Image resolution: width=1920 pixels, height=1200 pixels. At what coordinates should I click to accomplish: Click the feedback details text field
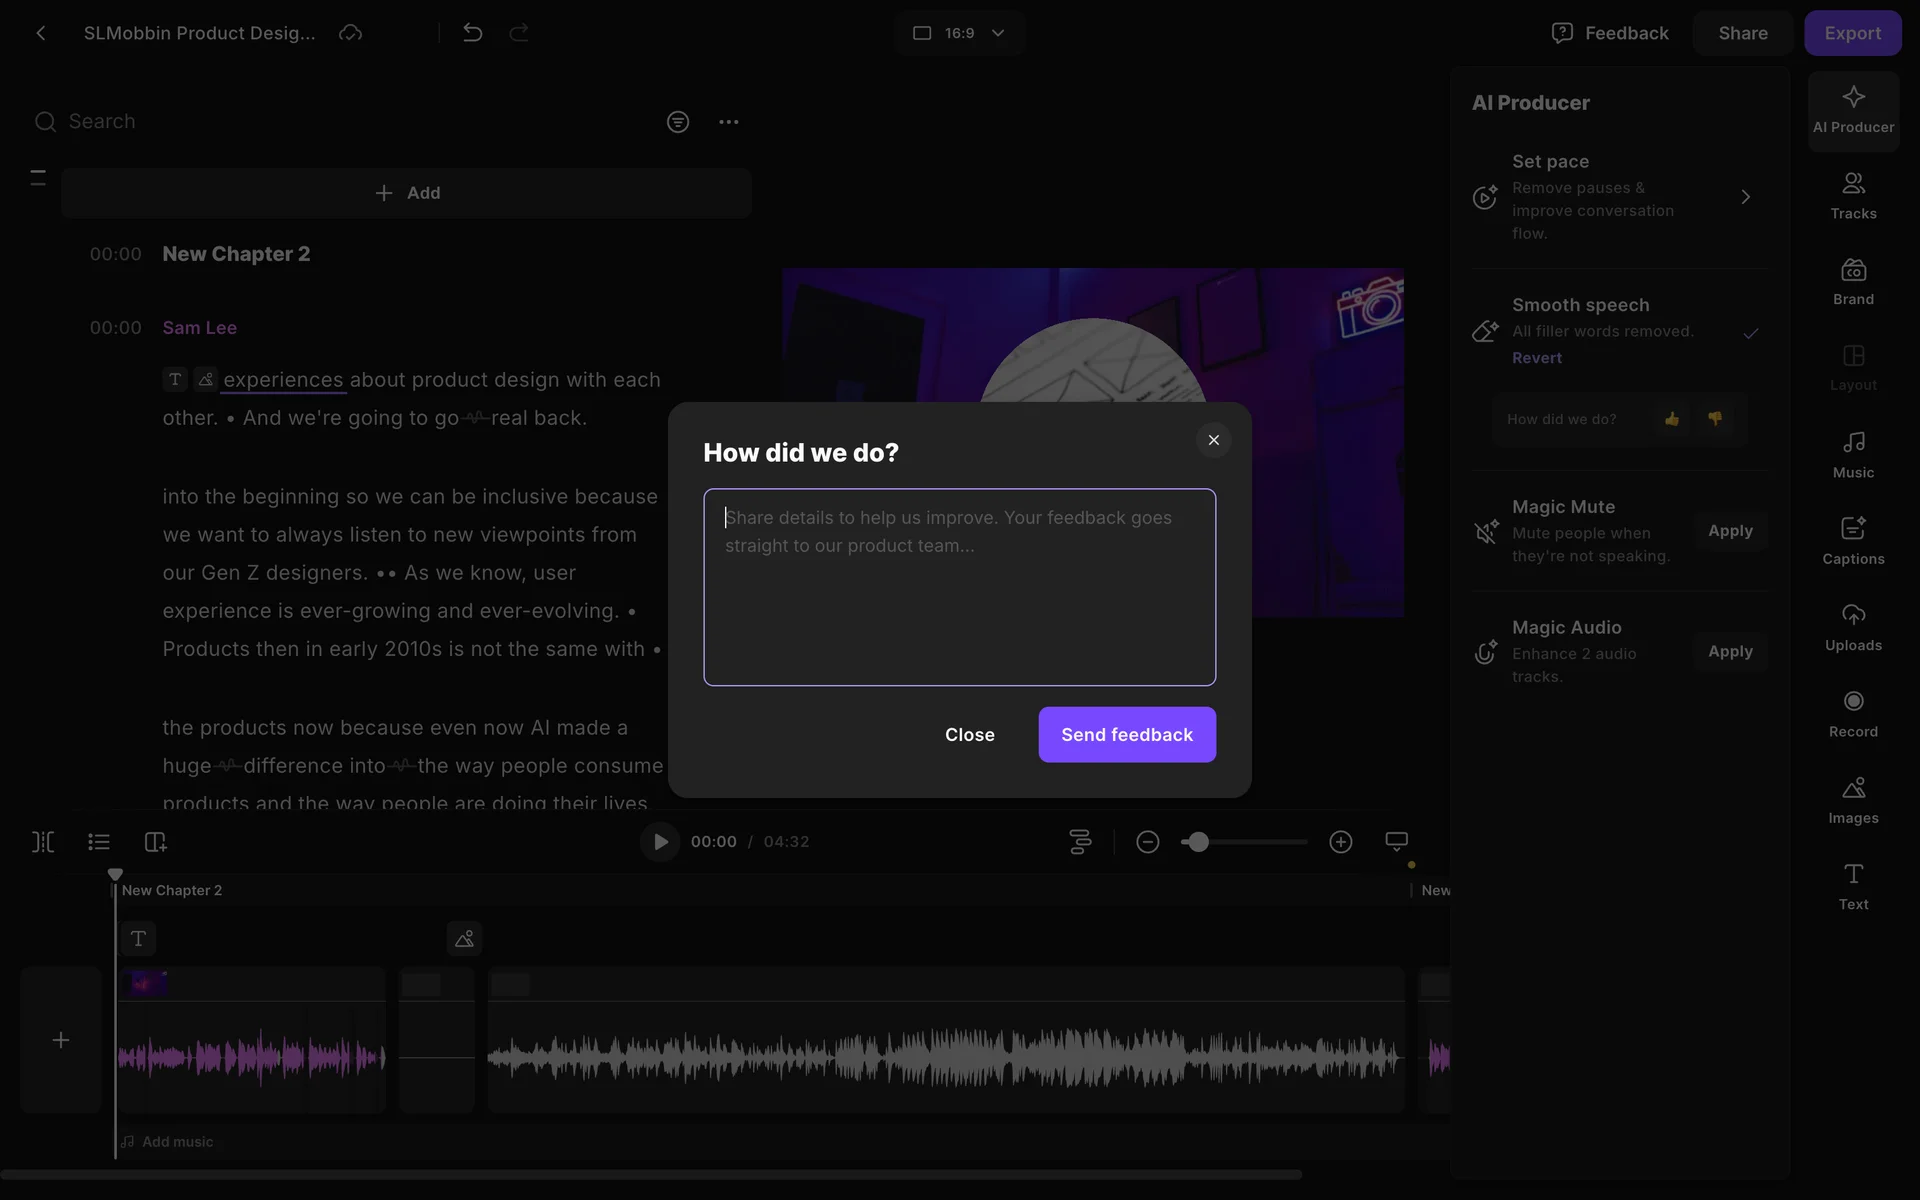(x=959, y=587)
